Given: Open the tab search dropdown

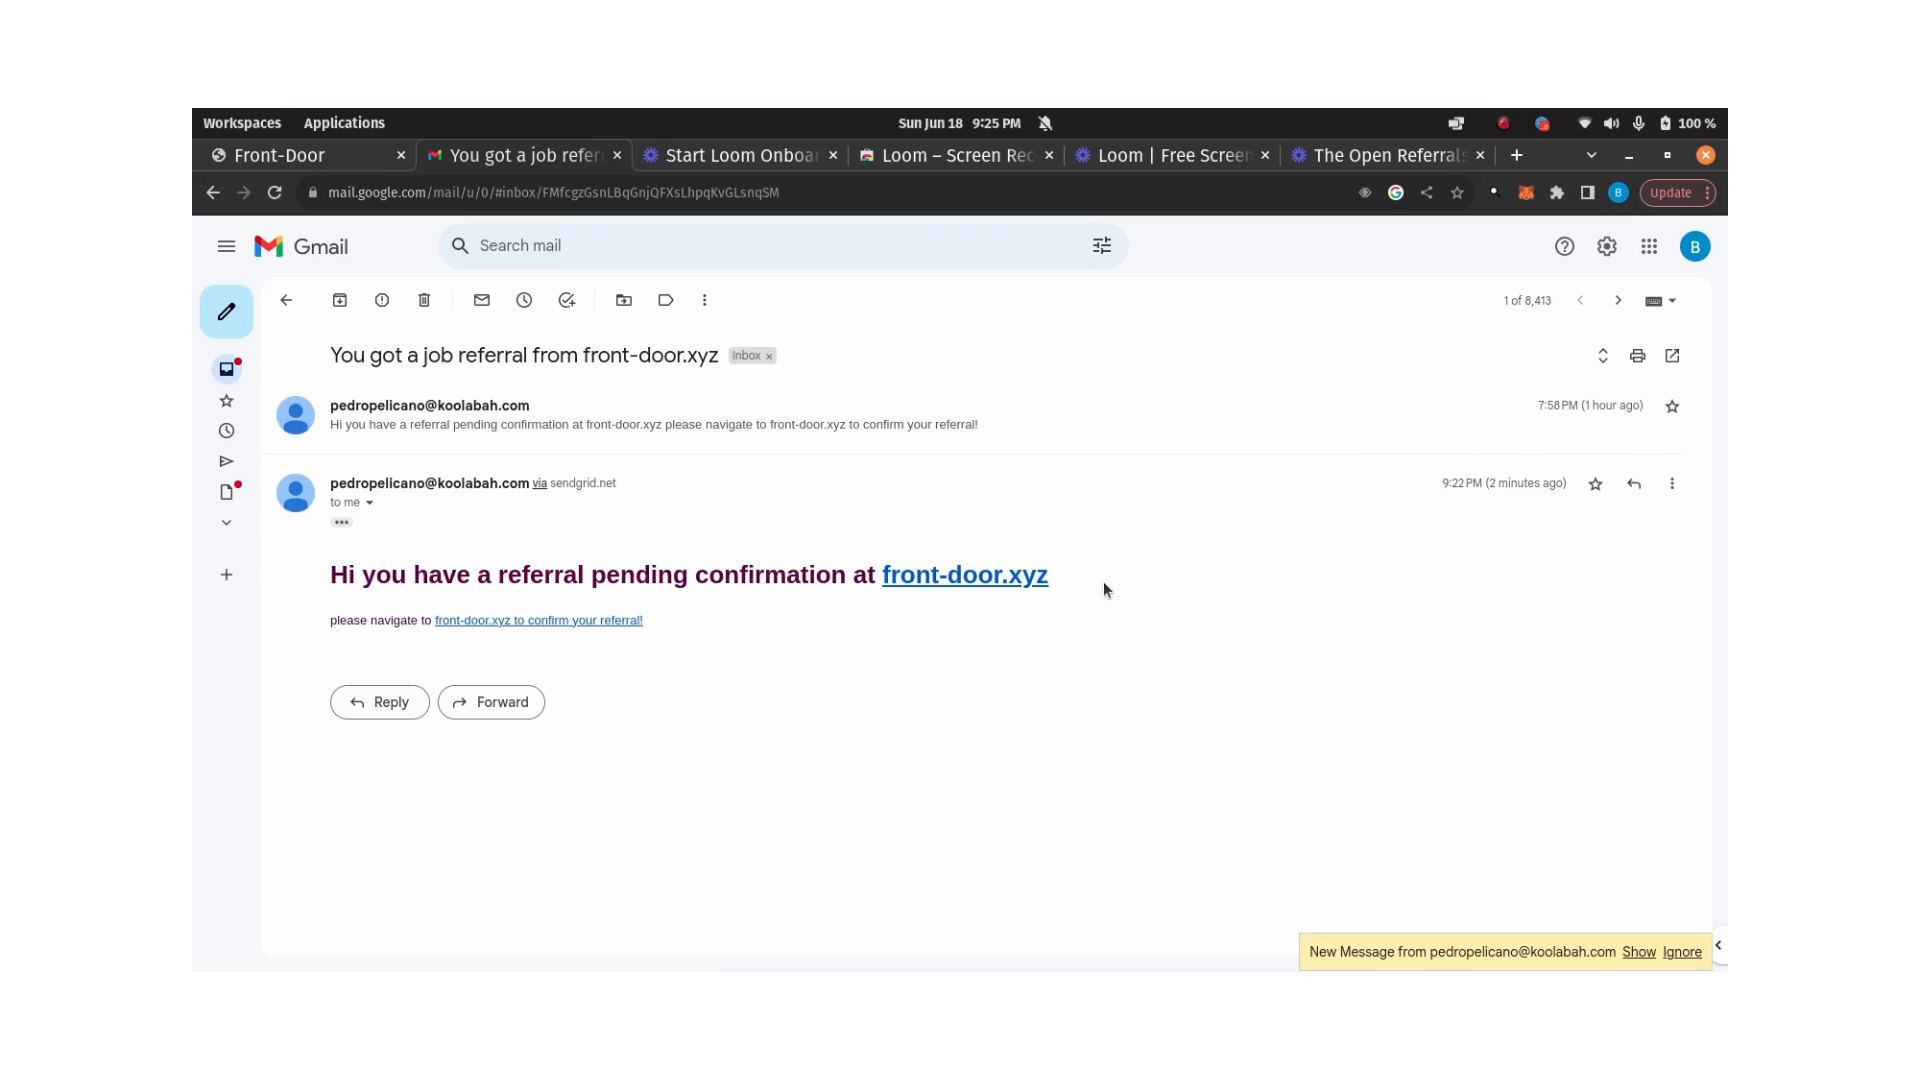Looking at the screenshot, I should [1592, 155].
